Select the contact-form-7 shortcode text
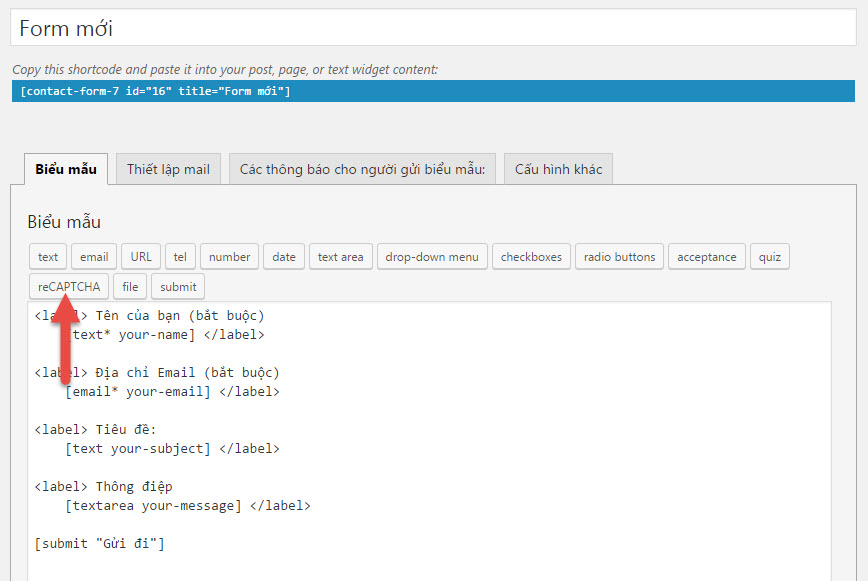868x581 pixels. point(155,91)
